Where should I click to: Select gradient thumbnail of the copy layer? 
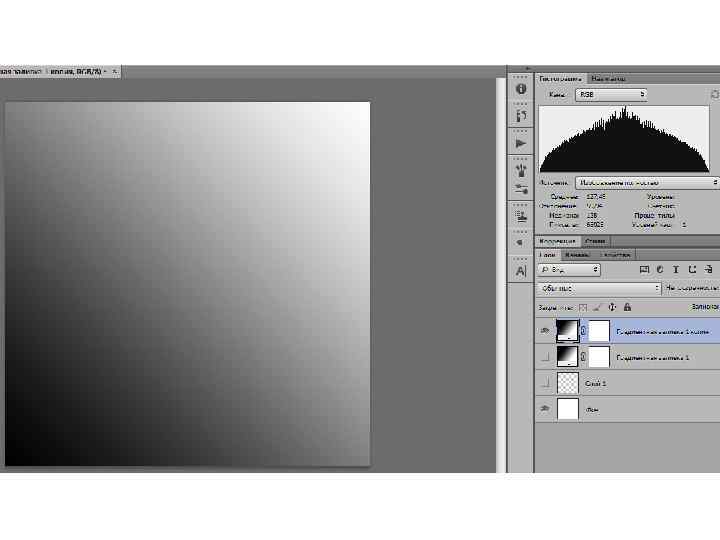567,331
